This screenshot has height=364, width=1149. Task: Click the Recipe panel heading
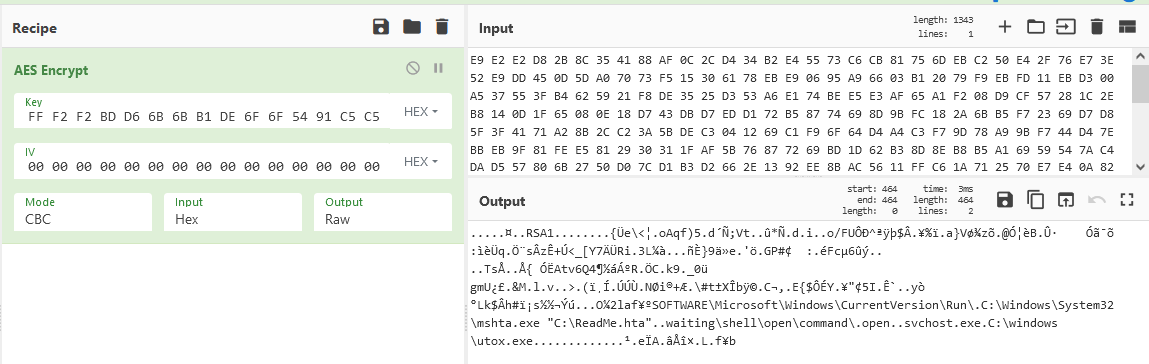pos(34,29)
